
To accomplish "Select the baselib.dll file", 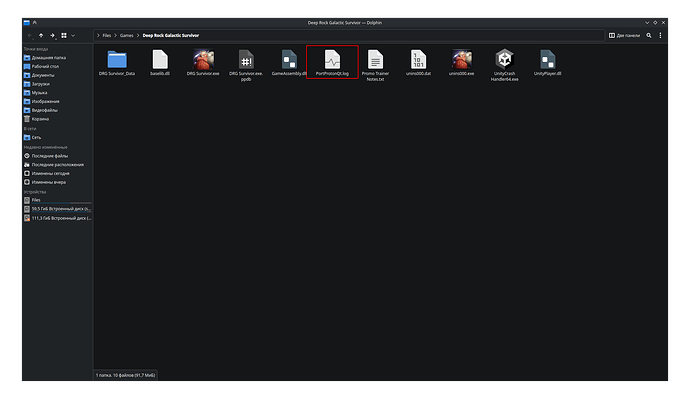I will [x=159, y=60].
